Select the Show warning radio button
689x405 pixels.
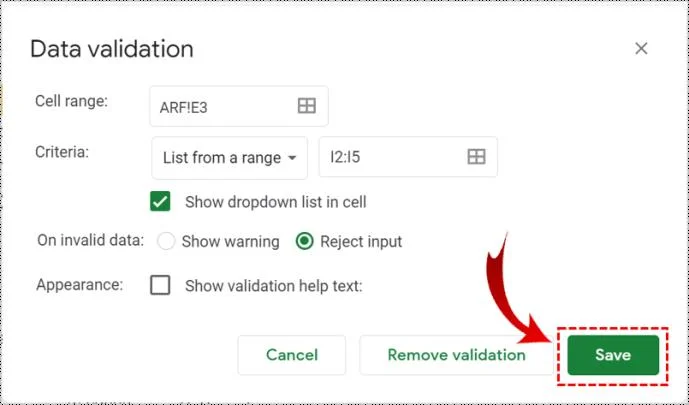coord(166,241)
